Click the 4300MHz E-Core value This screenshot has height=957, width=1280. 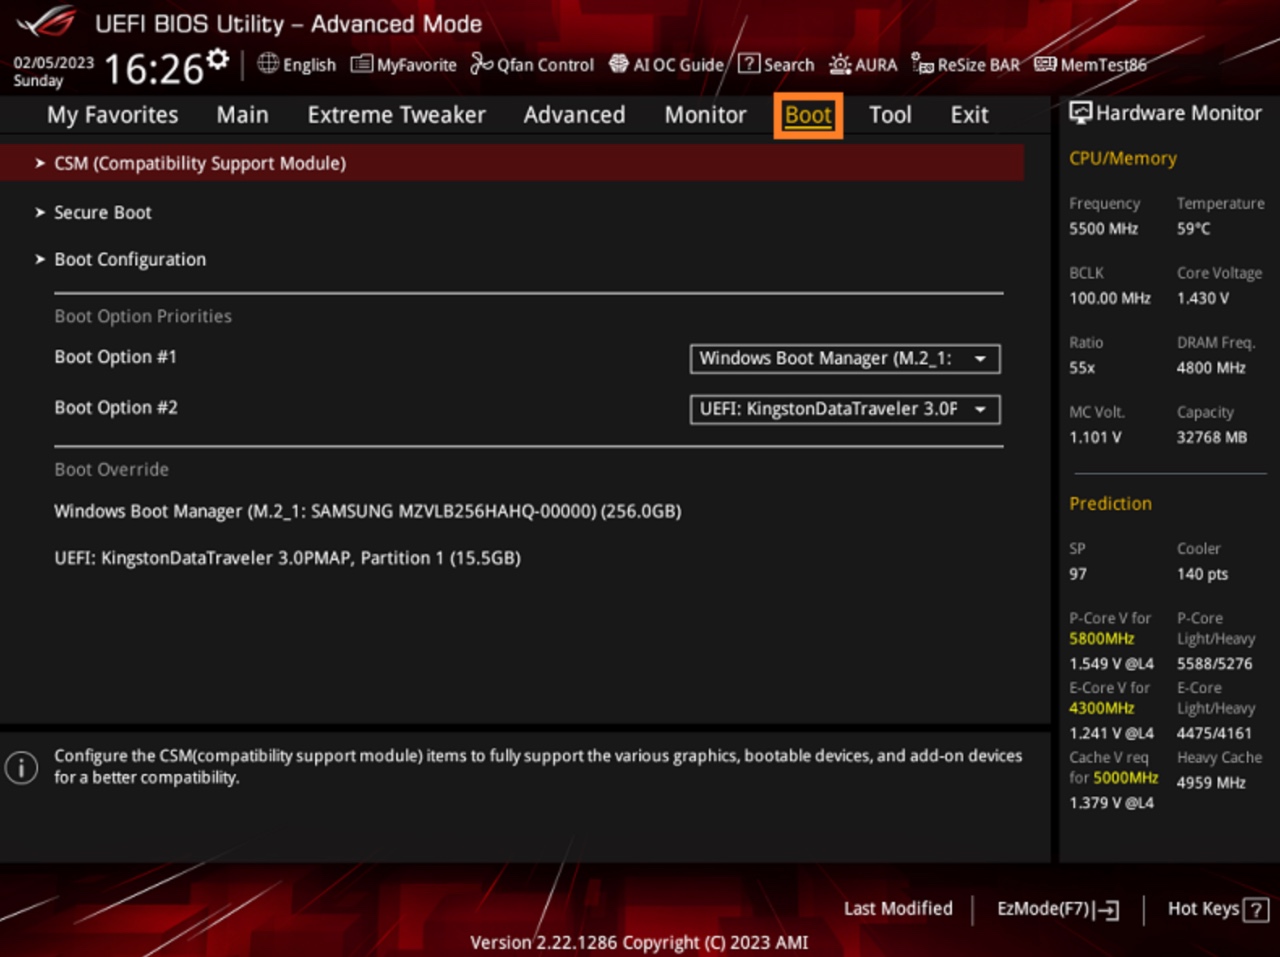pyautogui.click(x=1101, y=708)
